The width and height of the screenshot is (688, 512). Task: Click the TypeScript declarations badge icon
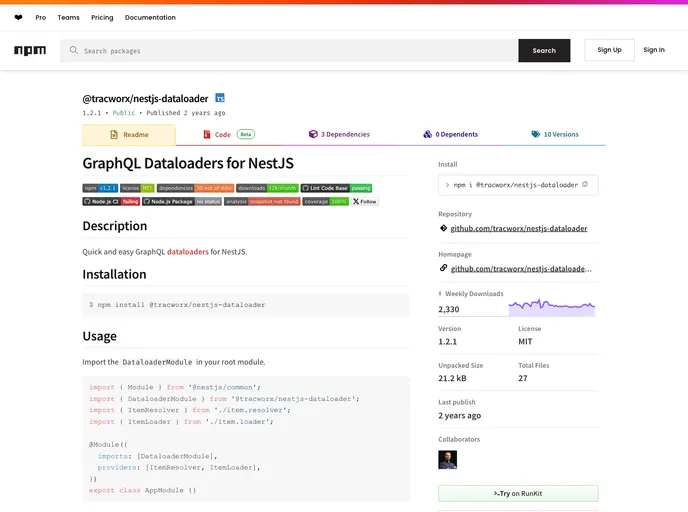point(220,98)
